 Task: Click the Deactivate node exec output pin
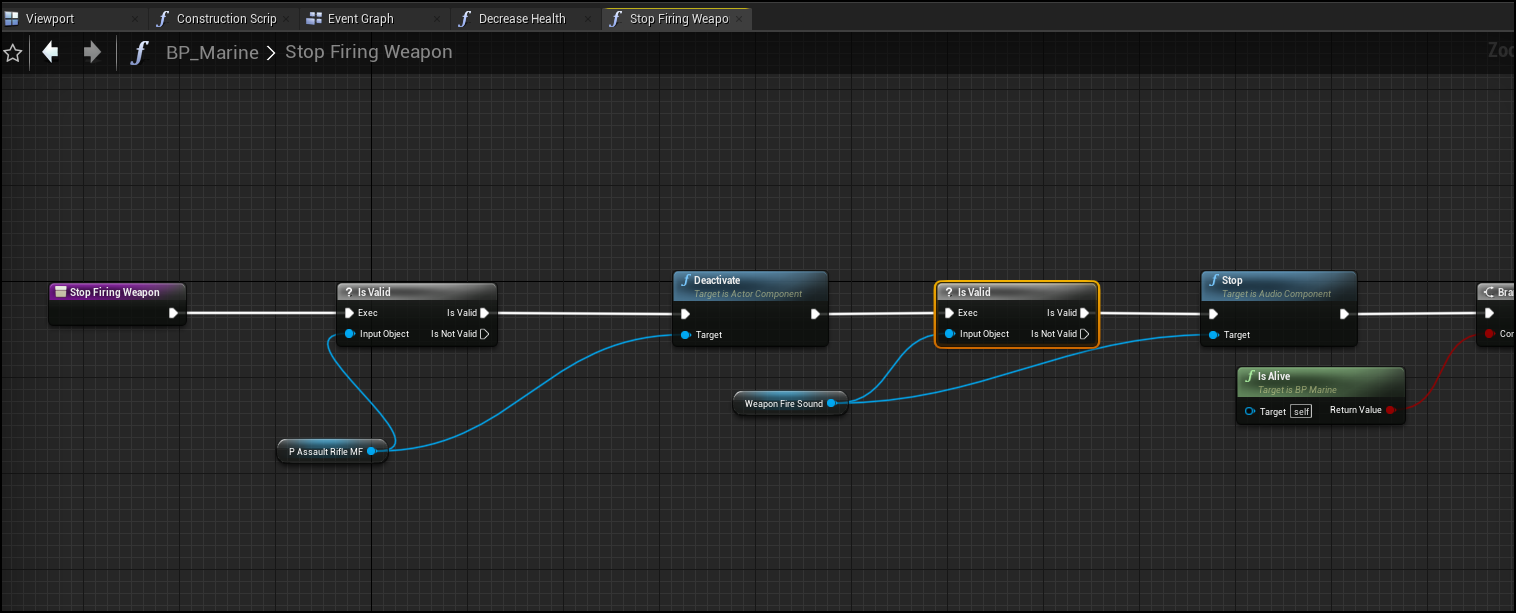tap(816, 314)
